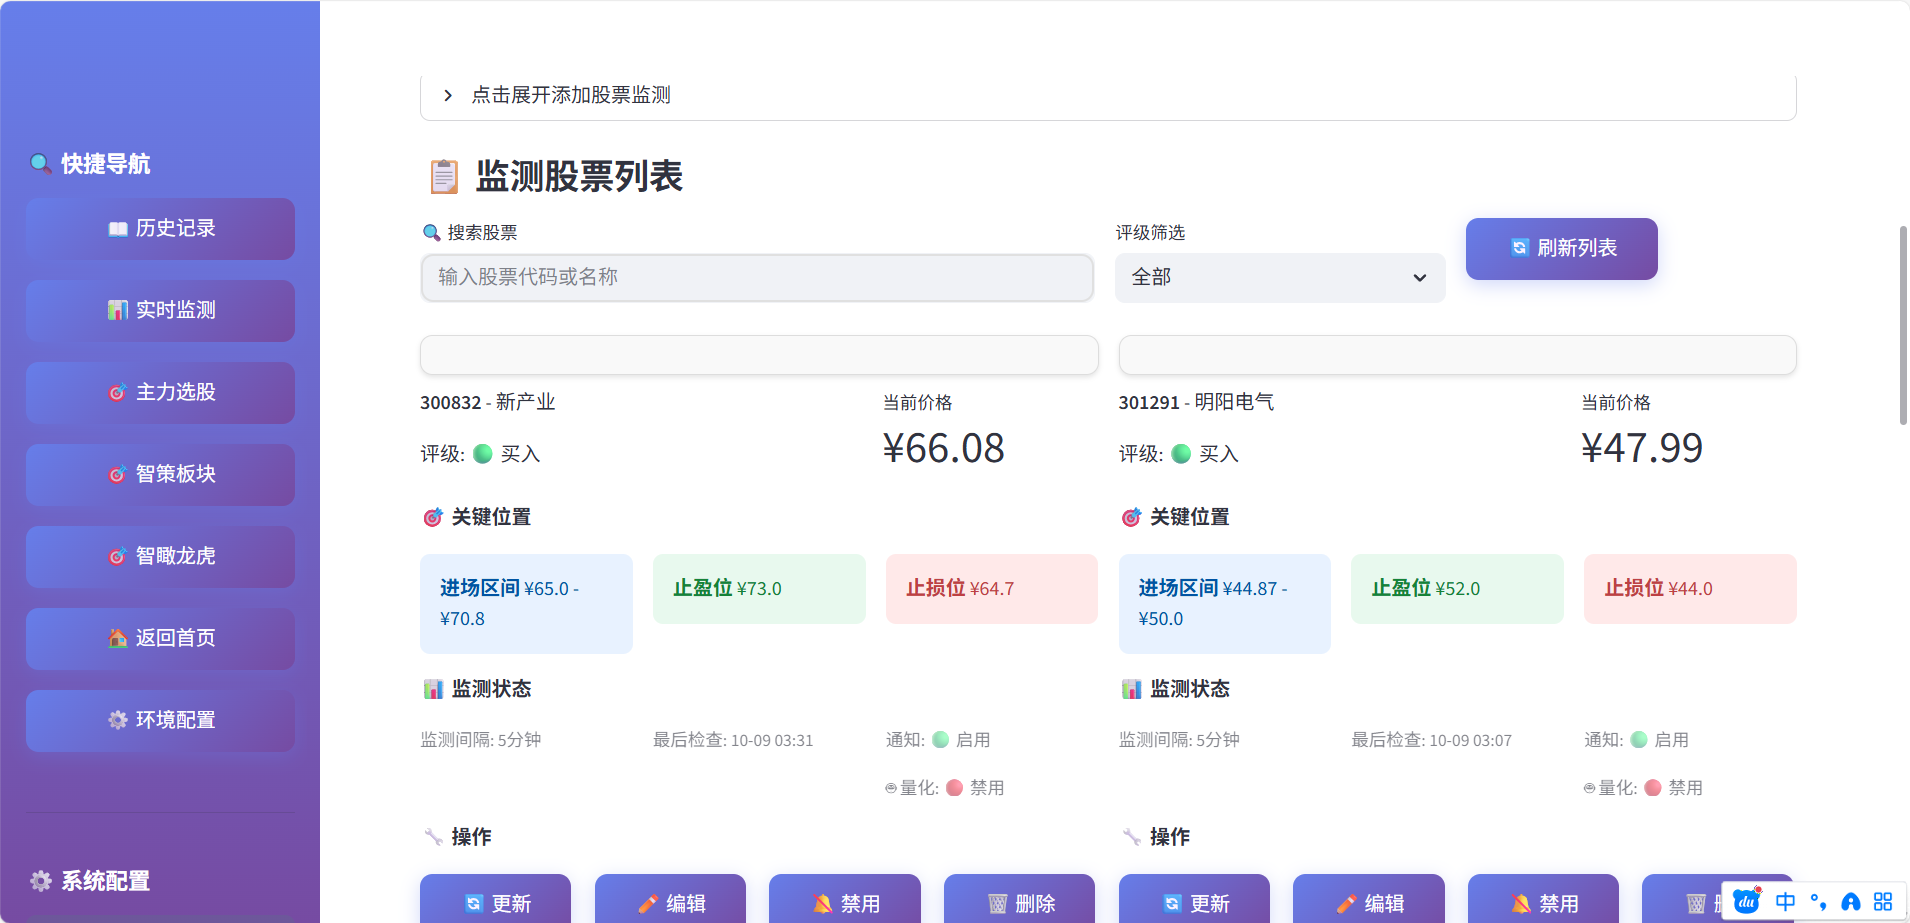Click the page's vertical scrollbar

point(1902,325)
